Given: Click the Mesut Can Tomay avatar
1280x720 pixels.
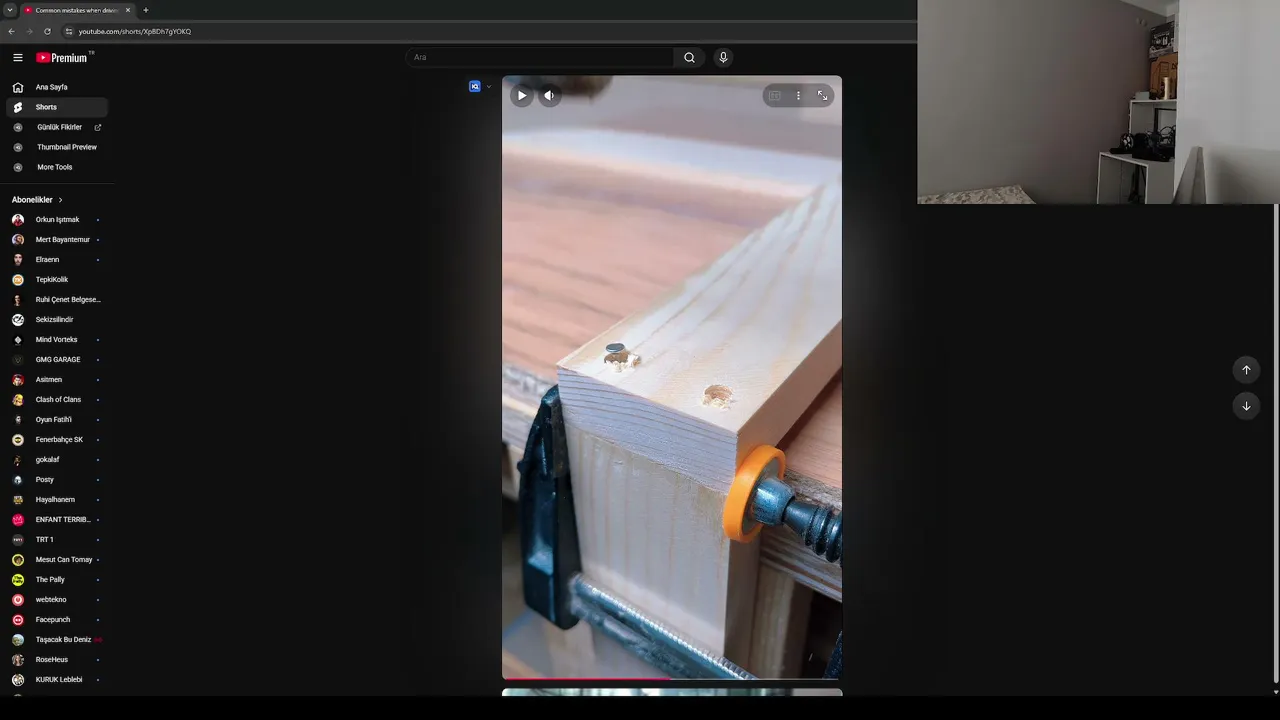Looking at the screenshot, I should coord(18,560).
